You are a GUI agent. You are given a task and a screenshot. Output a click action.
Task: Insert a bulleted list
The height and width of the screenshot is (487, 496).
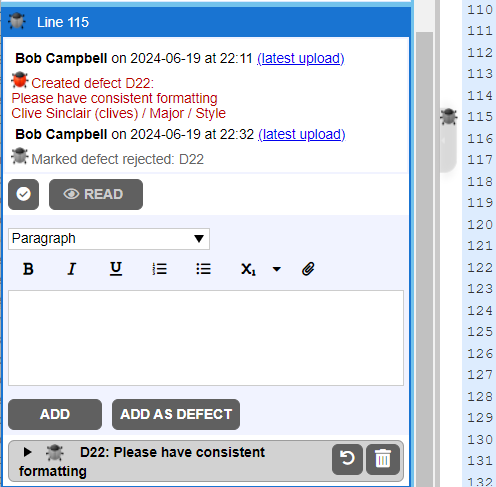click(x=203, y=269)
